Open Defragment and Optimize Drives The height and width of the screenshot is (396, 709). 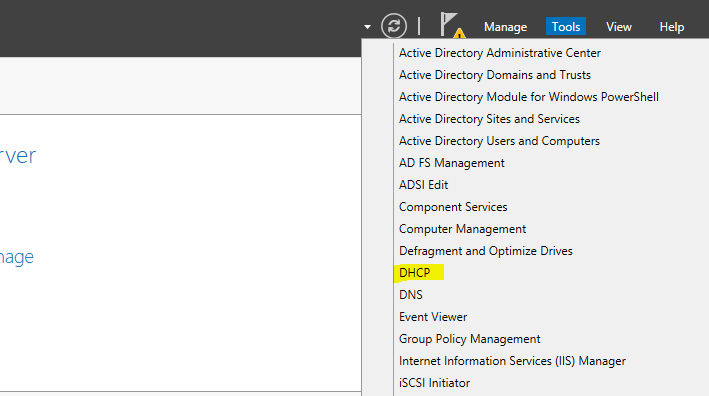point(486,251)
